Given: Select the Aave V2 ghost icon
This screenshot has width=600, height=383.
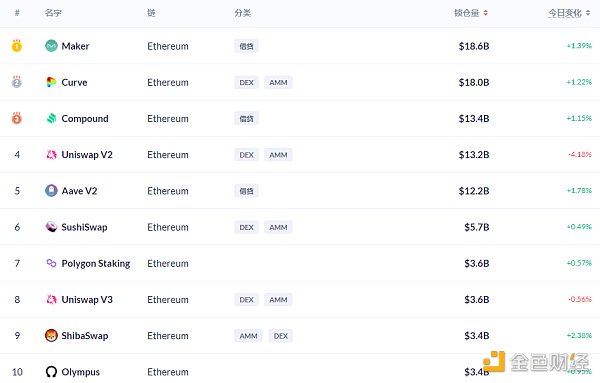Looking at the screenshot, I should (51, 191).
